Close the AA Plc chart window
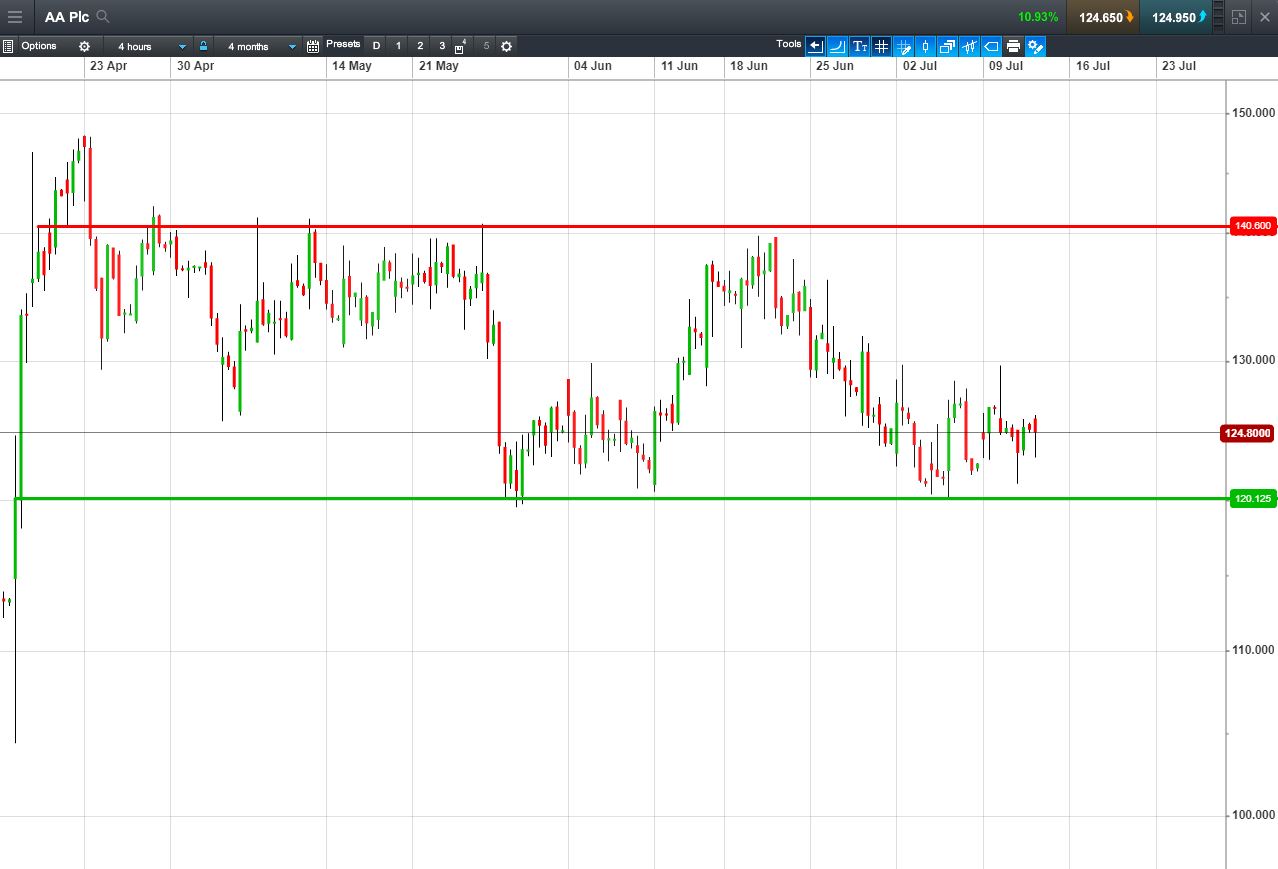The width and height of the screenshot is (1278, 869). coord(1265,17)
